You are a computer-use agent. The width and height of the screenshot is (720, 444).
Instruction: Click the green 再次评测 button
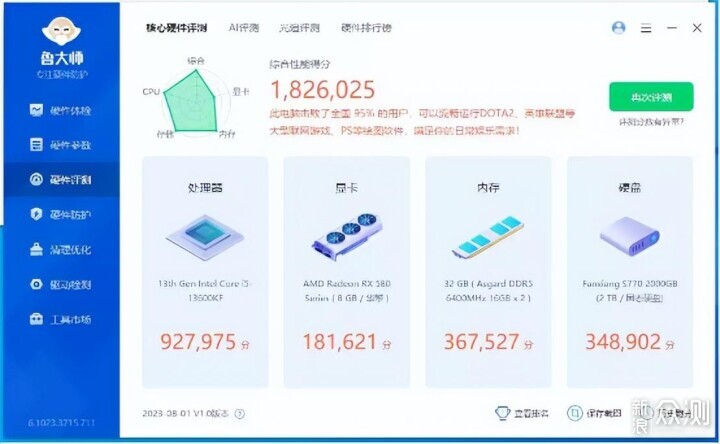(651, 97)
